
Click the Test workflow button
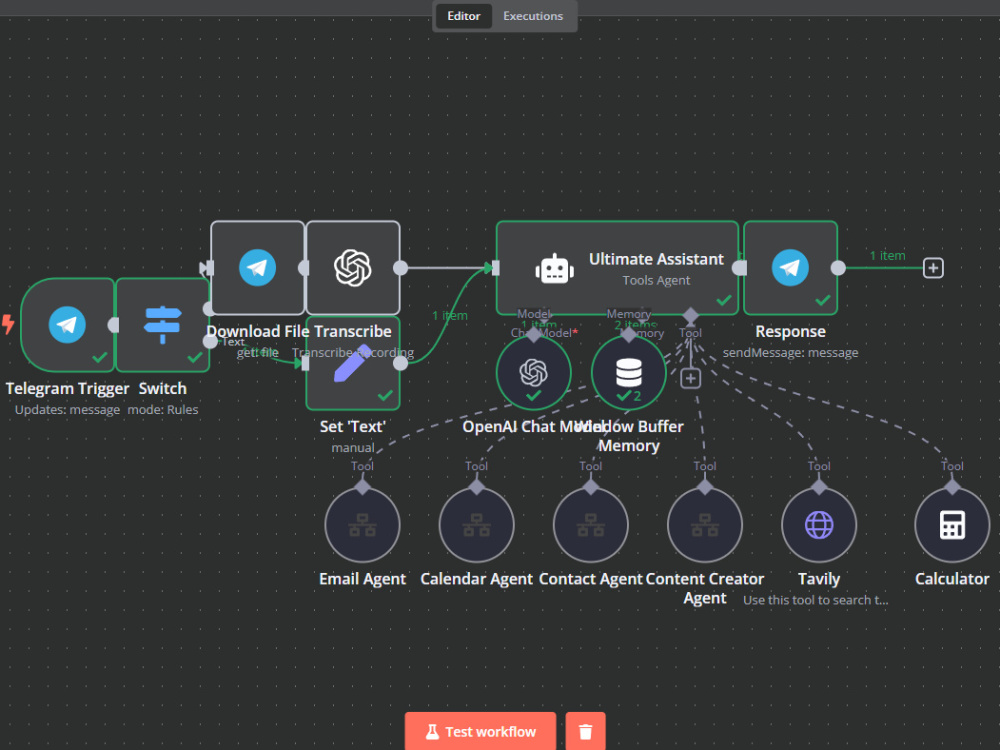point(480,731)
